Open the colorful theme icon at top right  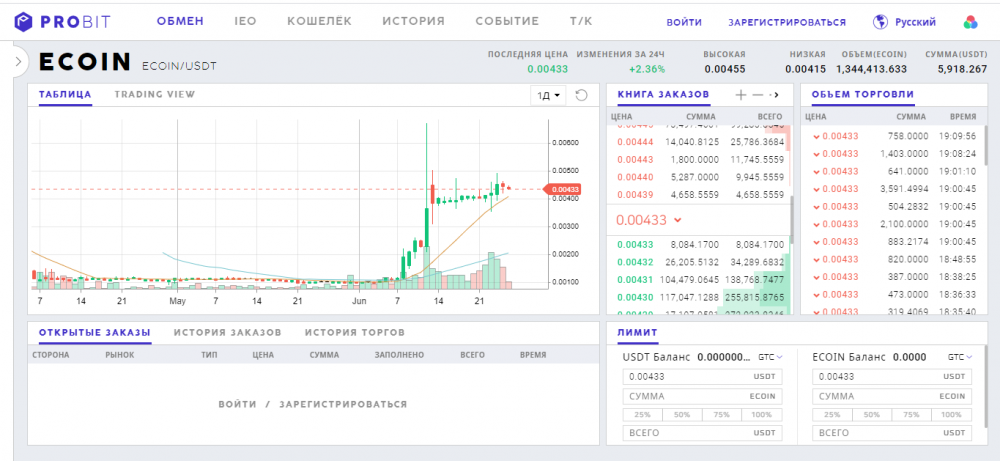pyautogui.click(x=970, y=21)
